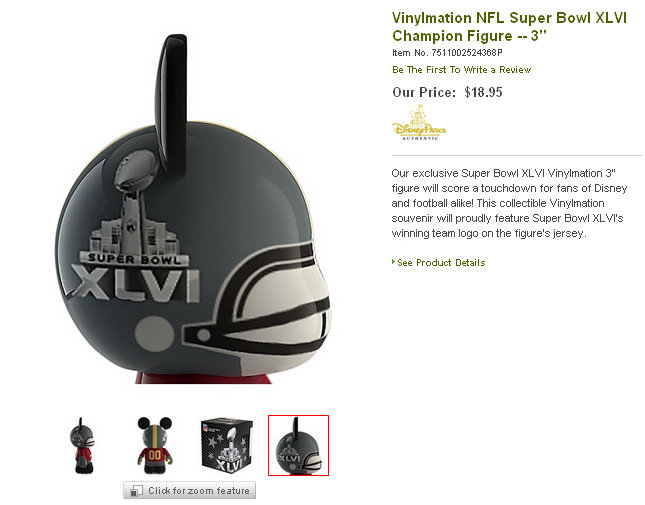Click the Our Price $18.95 text
This screenshot has width=645, height=505.
point(447,92)
